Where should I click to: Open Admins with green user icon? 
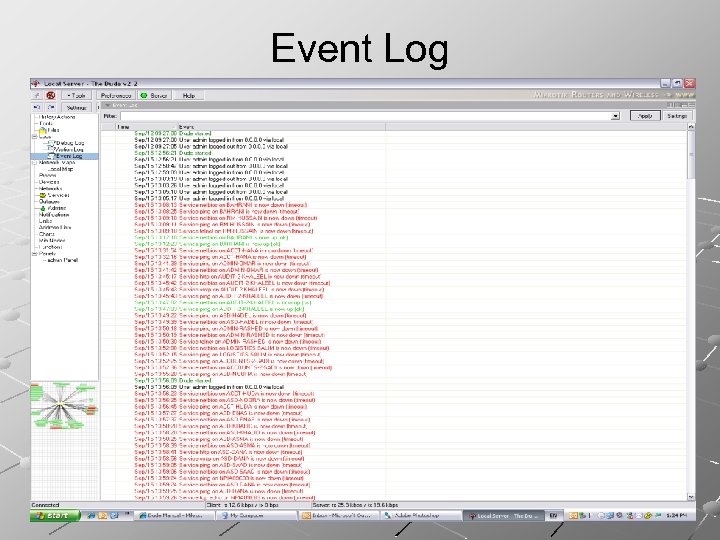pos(53,208)
